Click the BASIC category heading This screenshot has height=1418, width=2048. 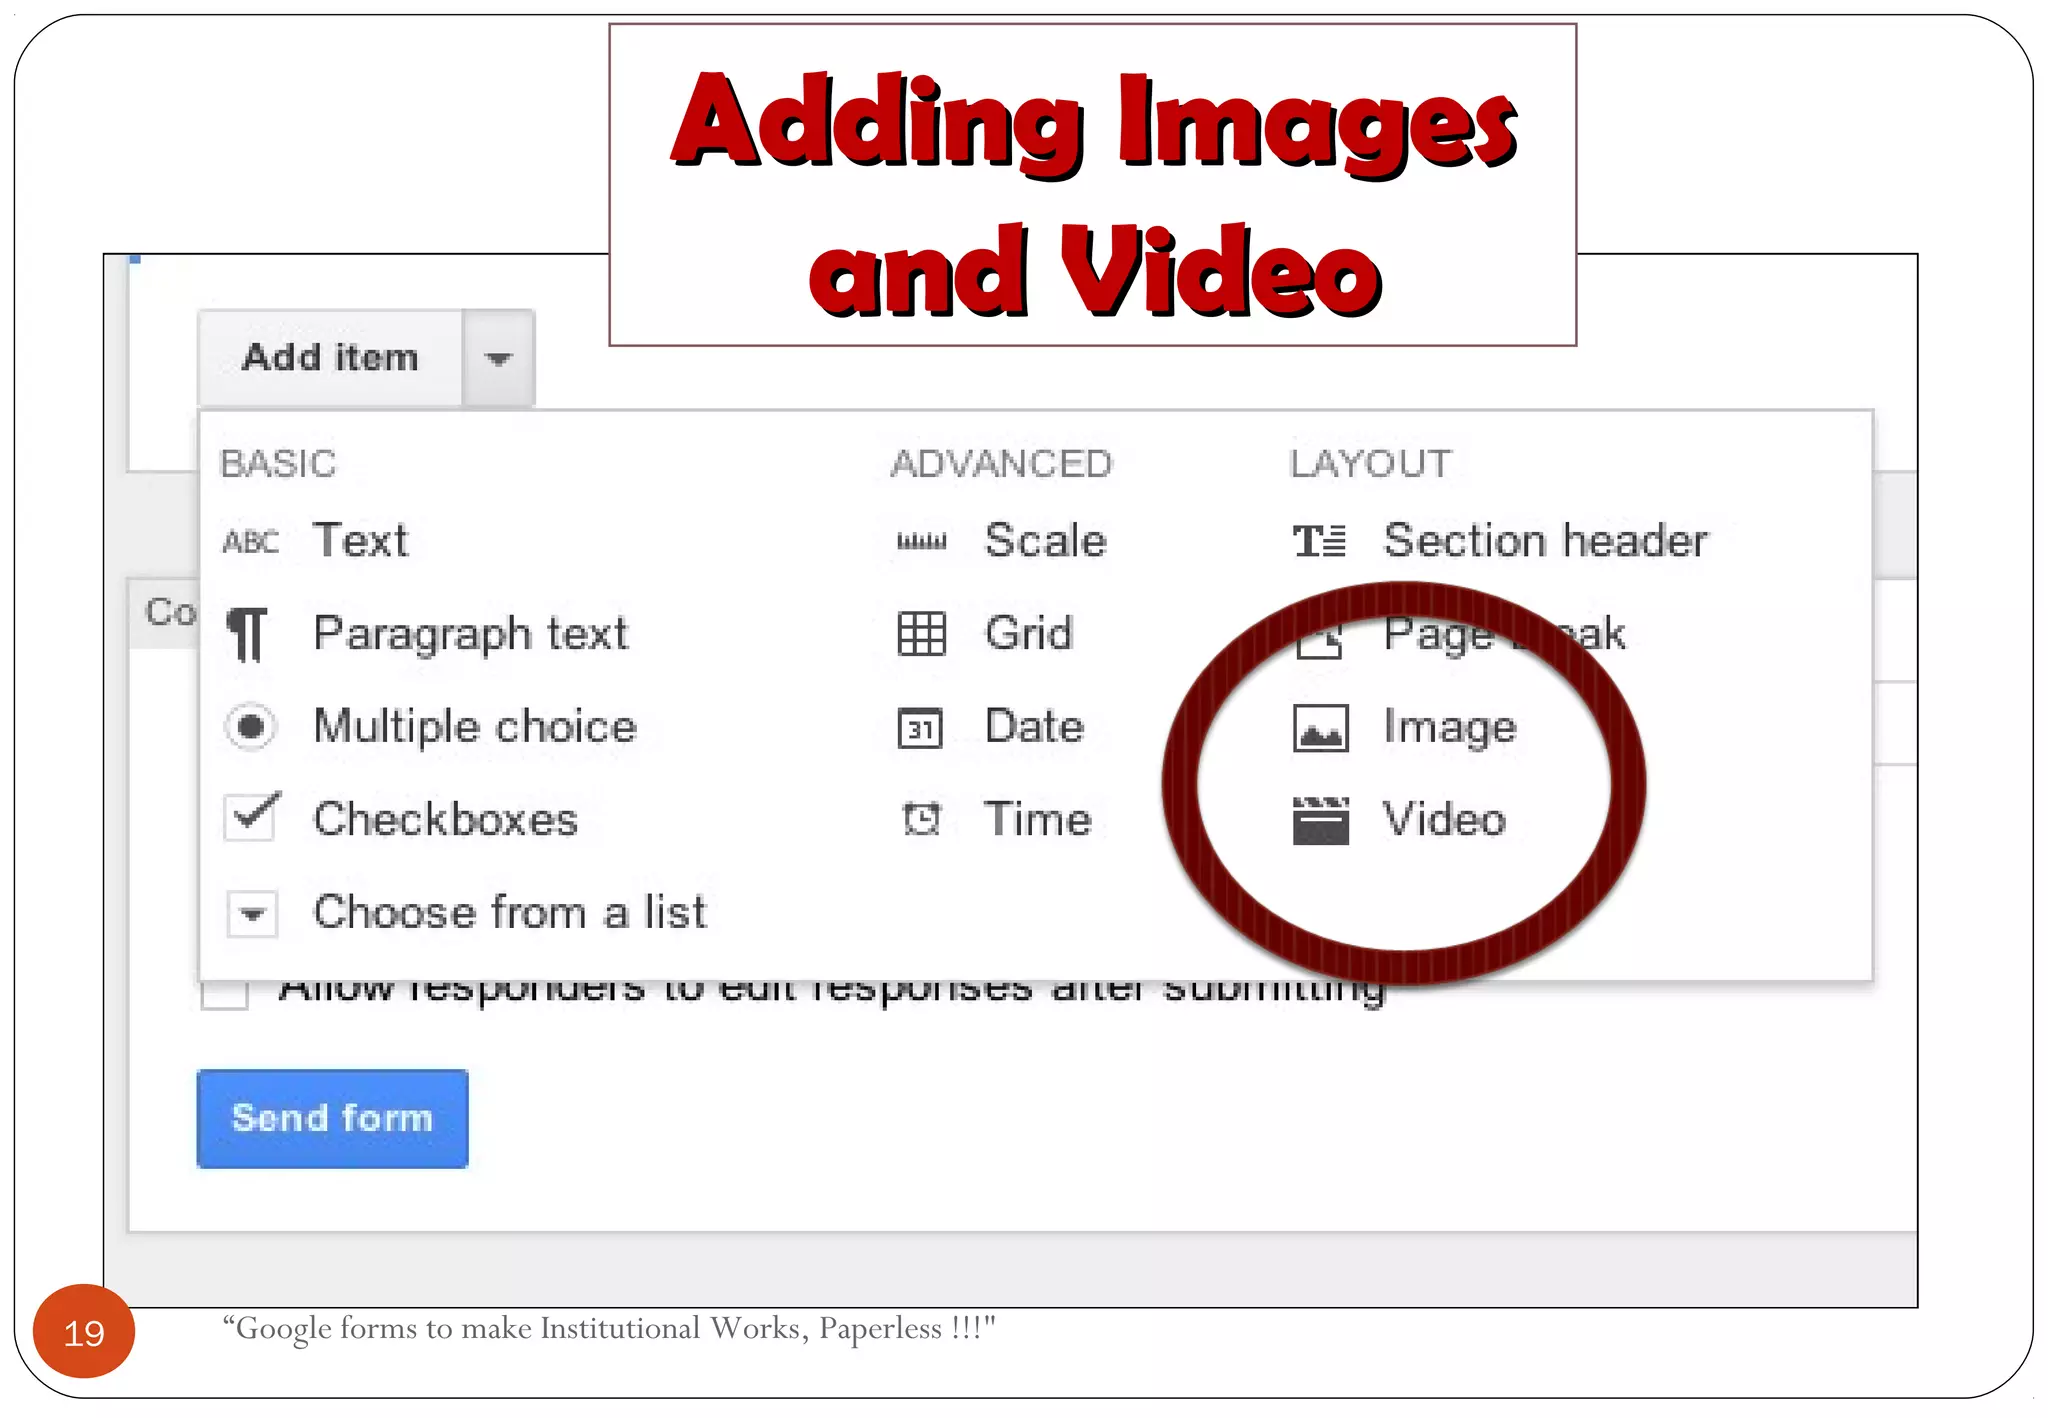click(278, 464)
